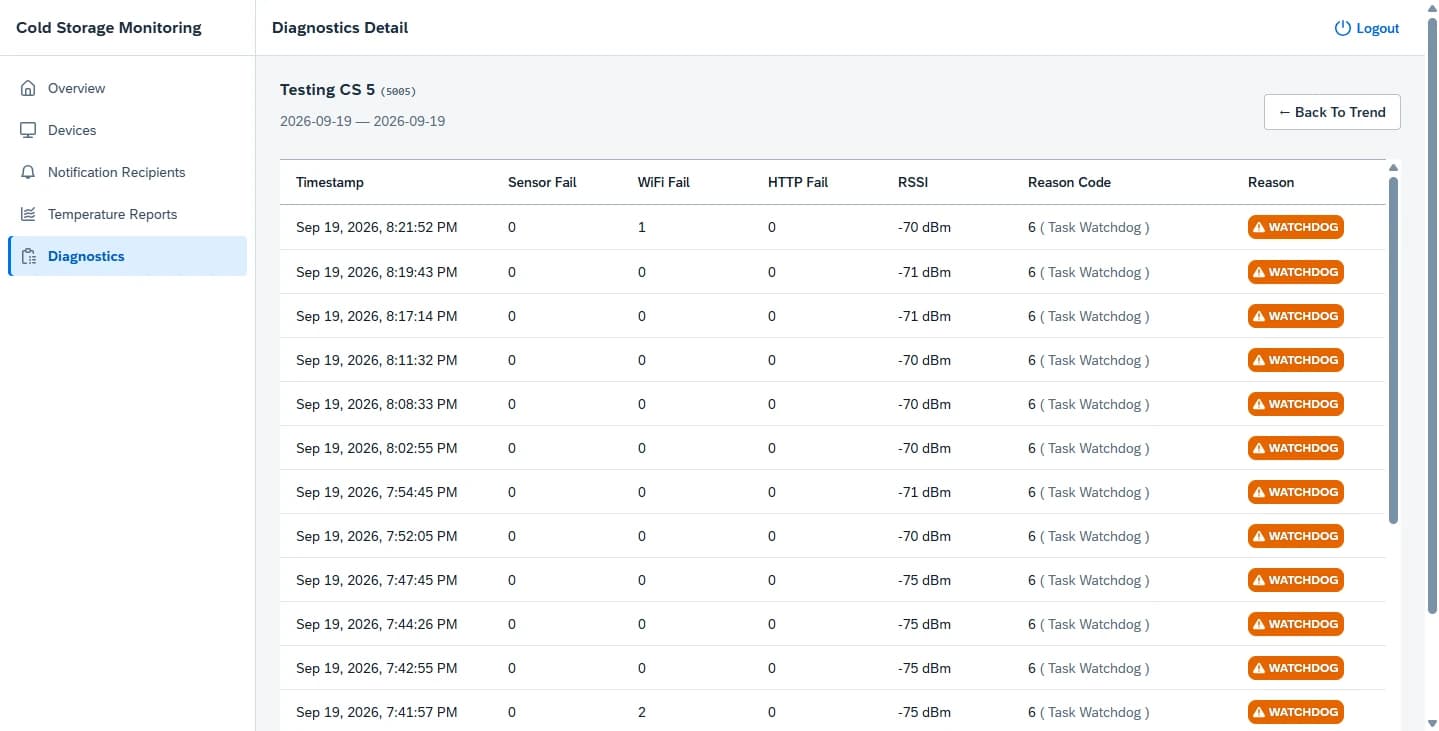
Task: Click the date range 2026-09-19 — 2026-09-19
Action: [363, 121]
